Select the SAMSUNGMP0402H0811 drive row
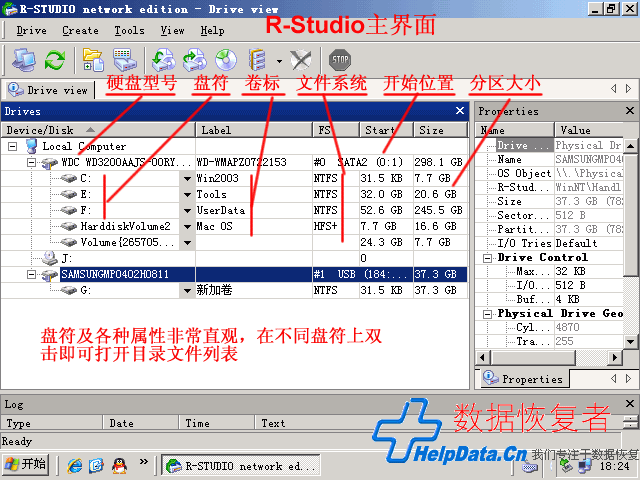This screenshot has height=480, width=640. pyautogui.click(x=234, y=274)
